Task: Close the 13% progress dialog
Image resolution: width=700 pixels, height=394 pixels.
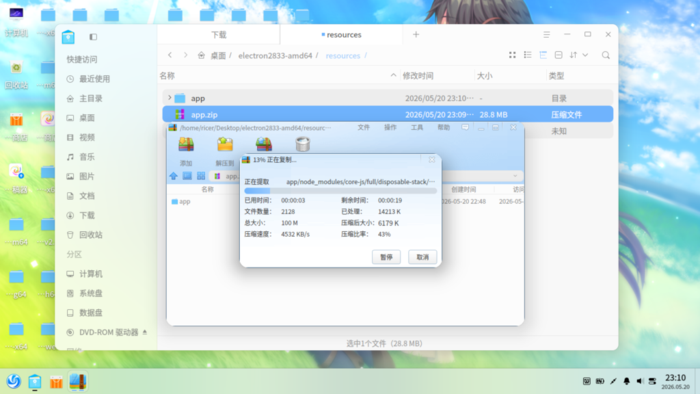Action: pyautogui.click(x=432, y=160)
